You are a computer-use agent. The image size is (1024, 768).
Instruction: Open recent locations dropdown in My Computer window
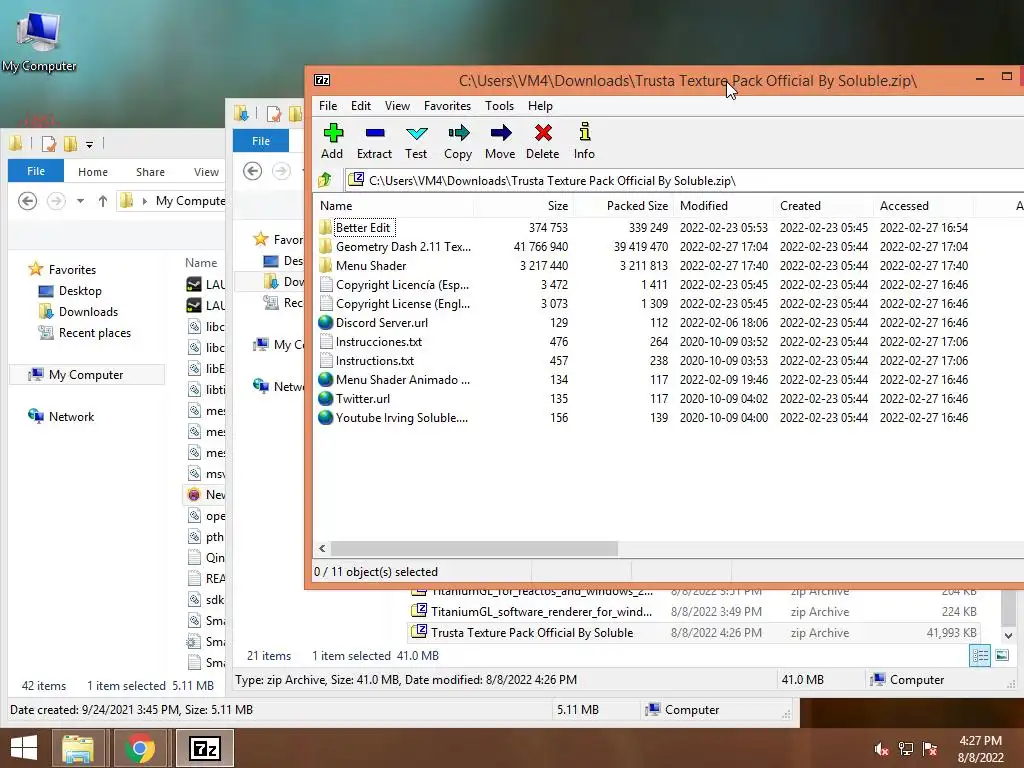click(x=80, y=201)
